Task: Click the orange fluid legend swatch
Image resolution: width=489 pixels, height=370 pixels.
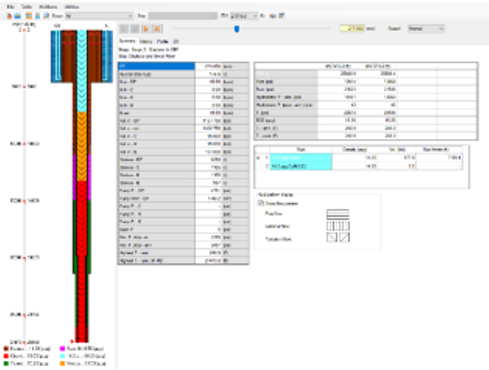Action: (x=62, y=363)
